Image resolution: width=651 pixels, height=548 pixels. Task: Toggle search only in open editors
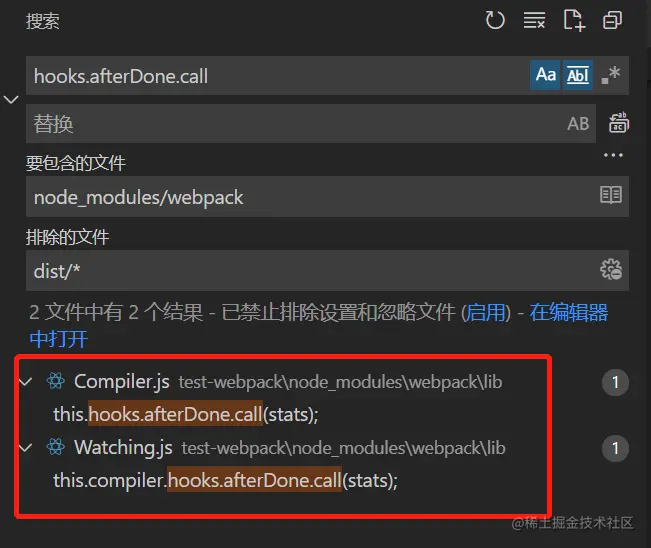click(x=611, y=195)
